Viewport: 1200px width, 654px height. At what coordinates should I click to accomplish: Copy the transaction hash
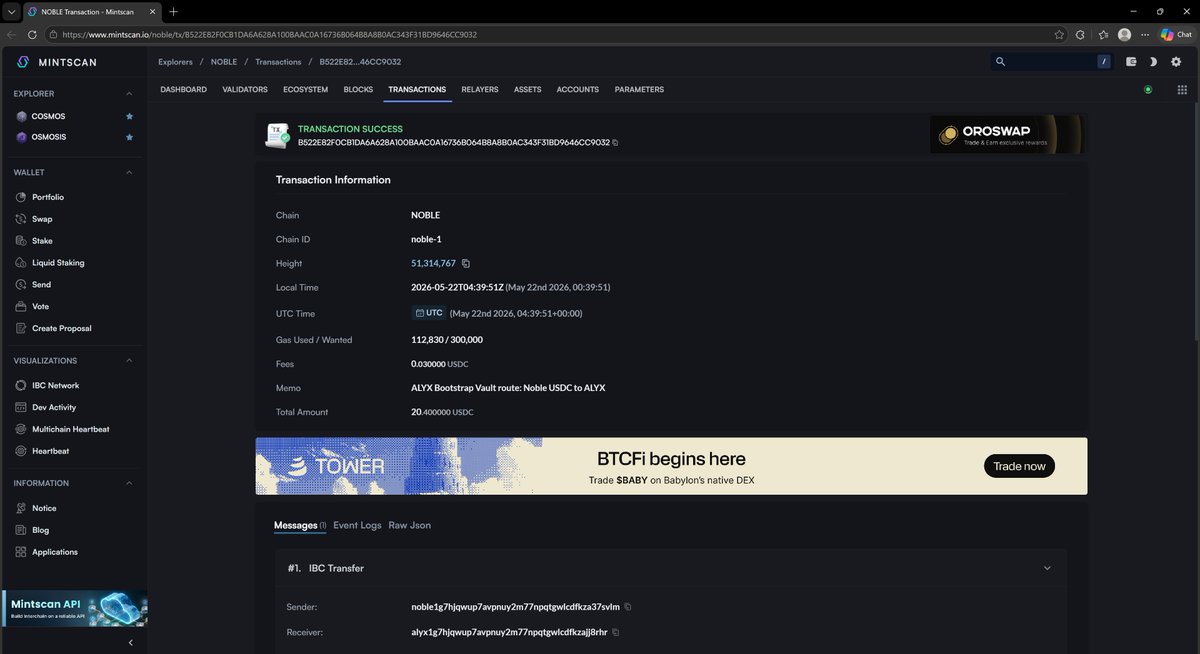[x=615, y=143]
